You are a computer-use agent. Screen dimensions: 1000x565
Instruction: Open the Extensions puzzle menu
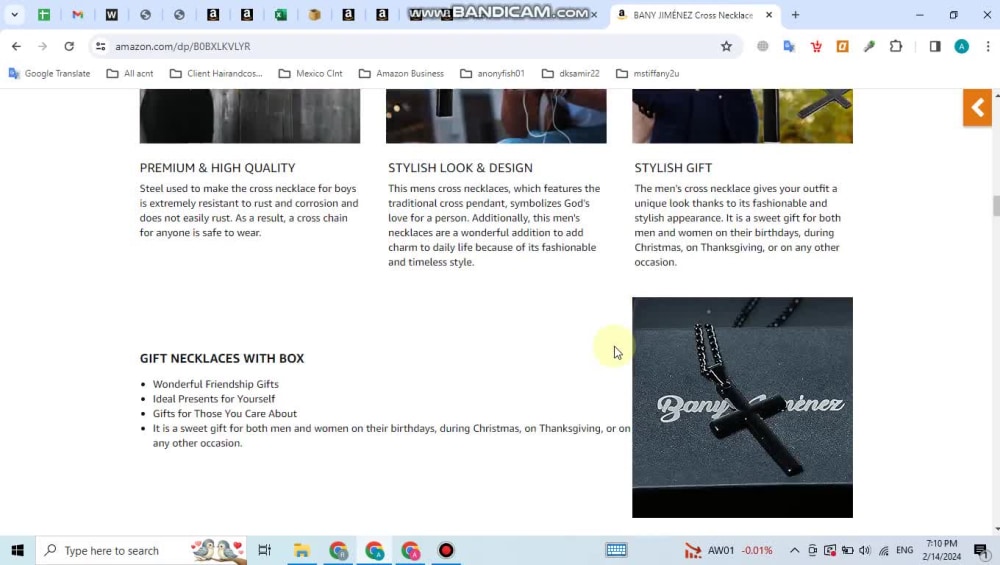896,46
